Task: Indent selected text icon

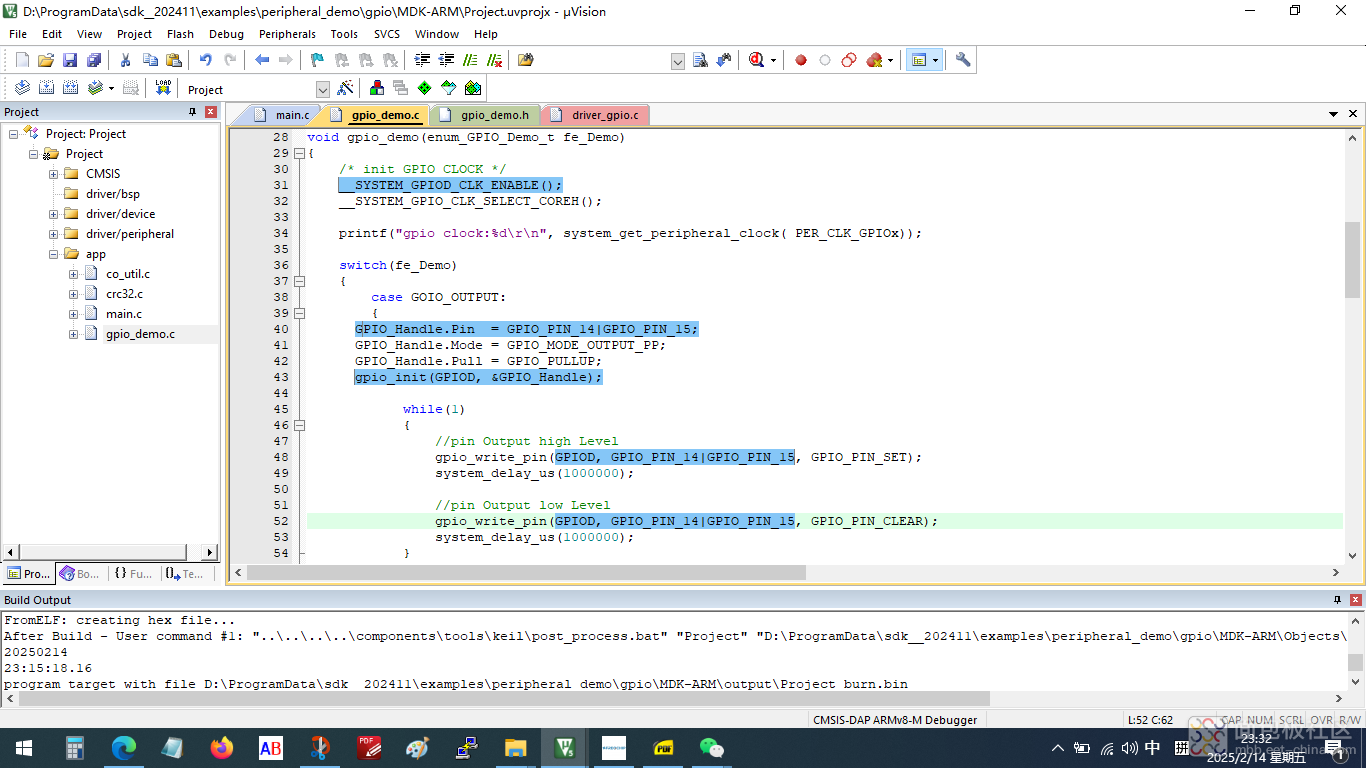Action: coord(423,60)
